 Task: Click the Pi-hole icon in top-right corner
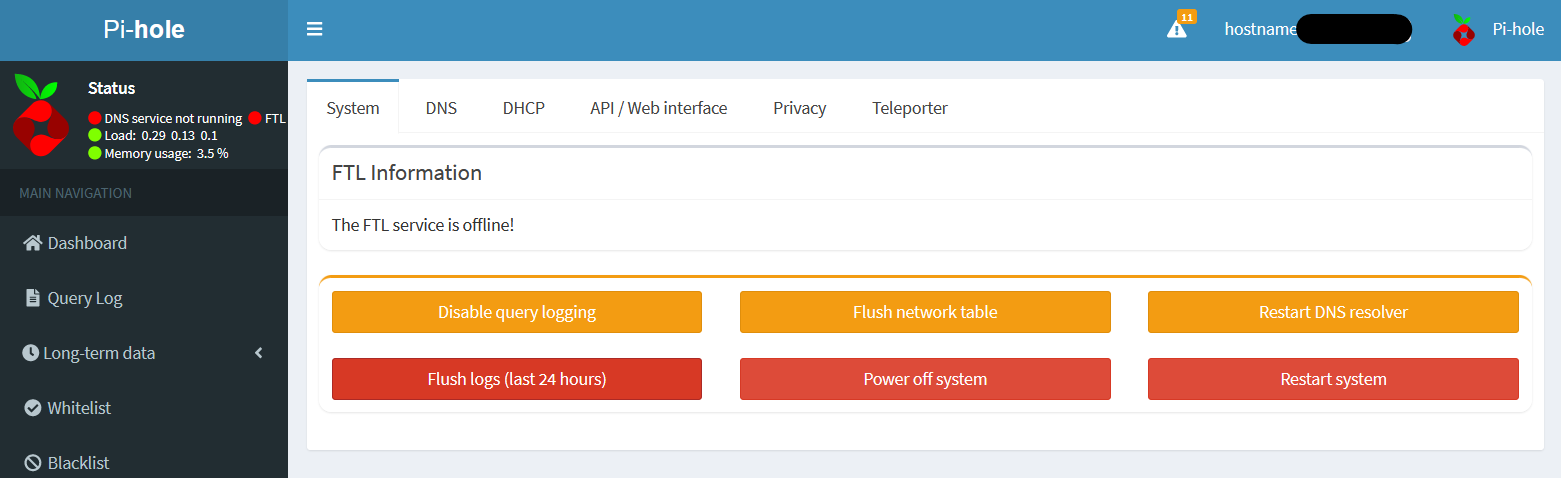1464,30
